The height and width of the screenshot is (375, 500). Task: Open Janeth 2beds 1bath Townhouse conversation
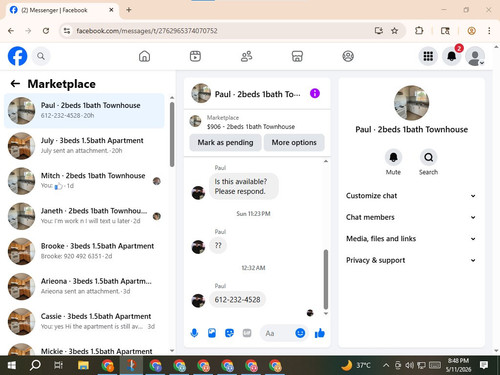[x=84, y=216]
